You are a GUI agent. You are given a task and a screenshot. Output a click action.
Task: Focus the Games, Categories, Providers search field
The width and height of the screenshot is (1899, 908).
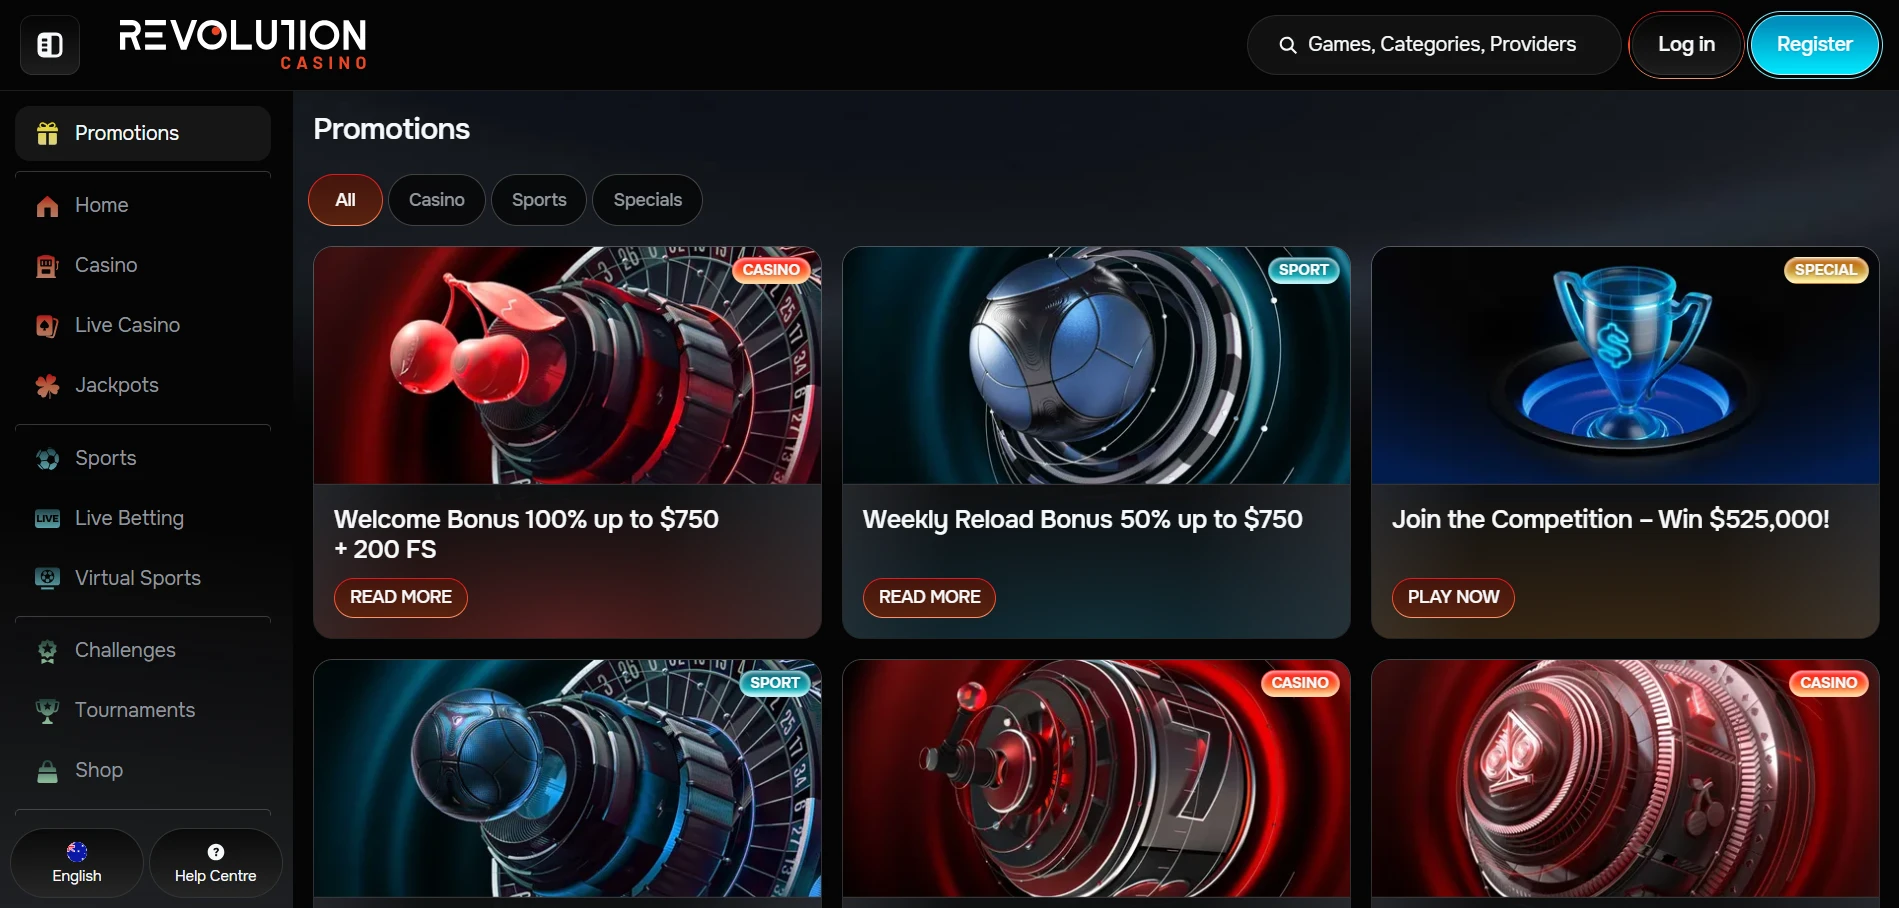click(x=1434, y=45)
